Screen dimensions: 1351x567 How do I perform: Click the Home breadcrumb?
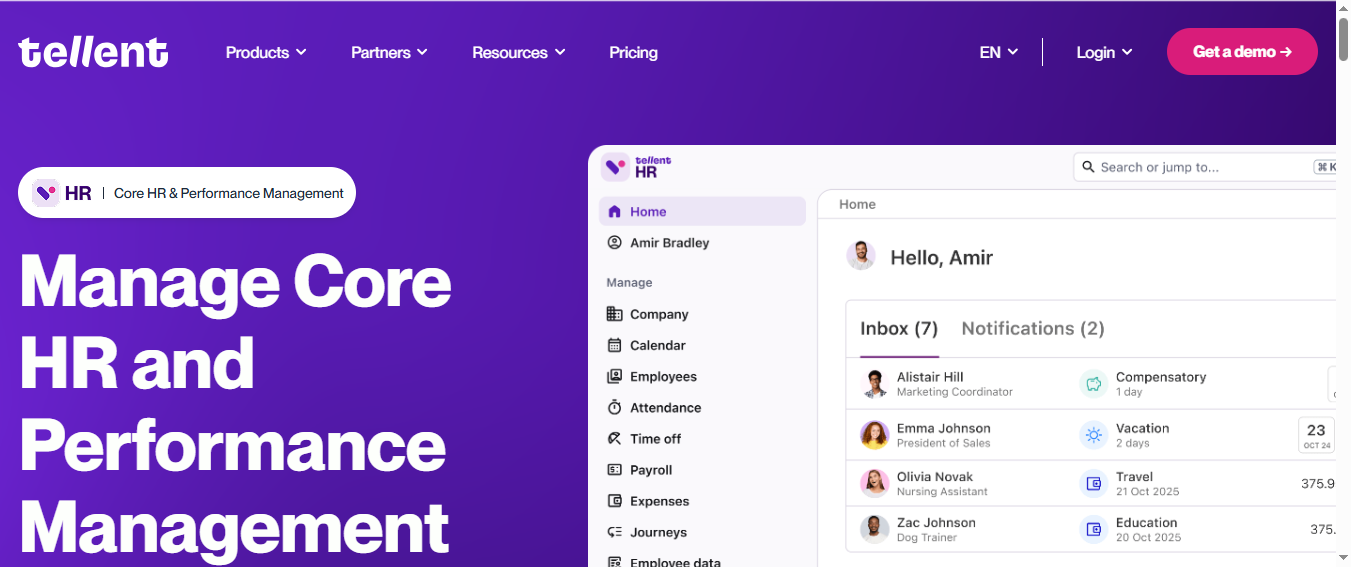click(x=857, y=204)
